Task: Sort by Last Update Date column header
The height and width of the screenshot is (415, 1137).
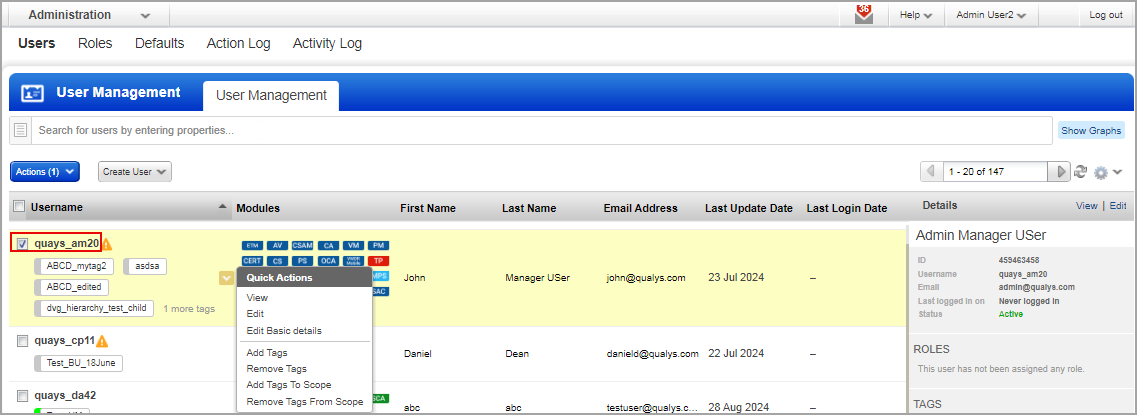Action: pyautogui.click(x=748, y=208)
